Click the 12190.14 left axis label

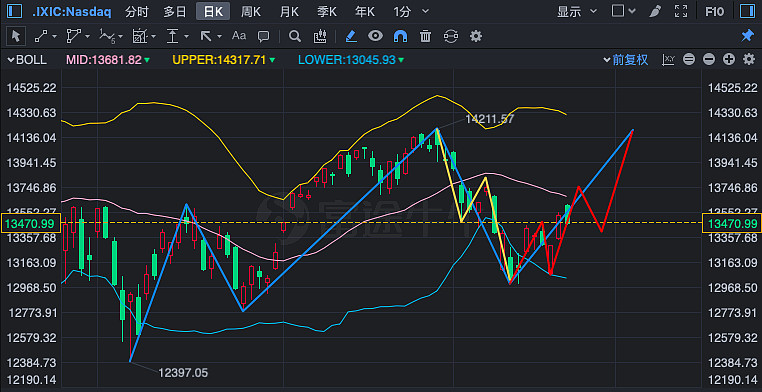(32, 379)
